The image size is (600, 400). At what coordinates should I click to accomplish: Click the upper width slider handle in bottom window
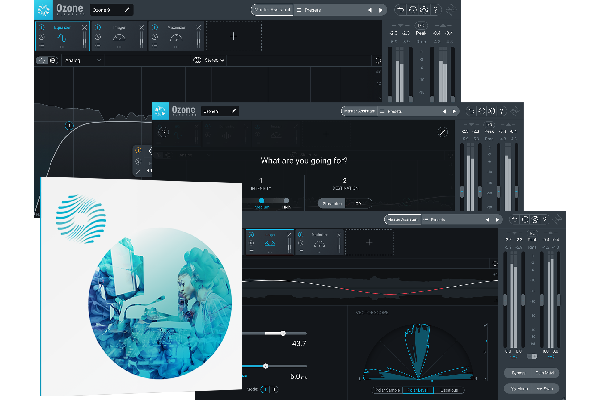click(x=284, y=333)
